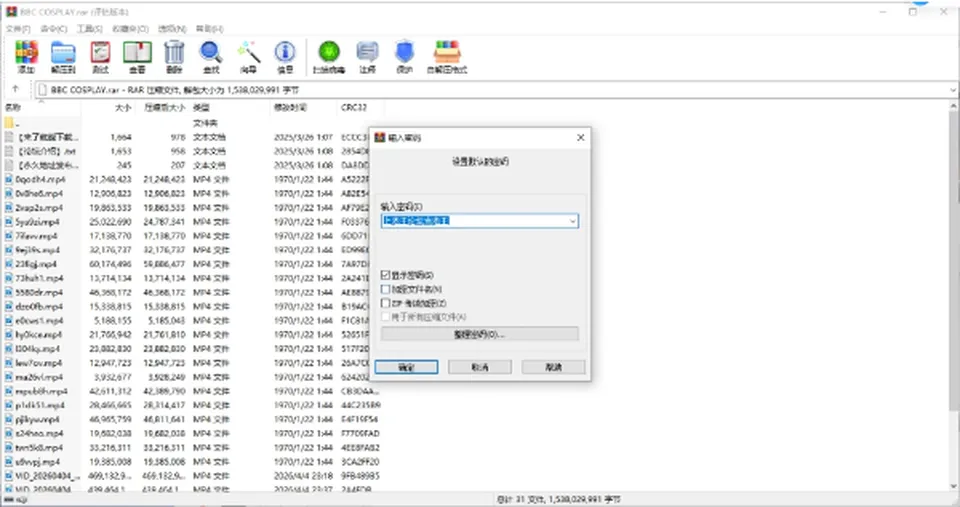Click the scrollbar down arrow of the file list
This screenshot has height=507, width=960.
954,487
